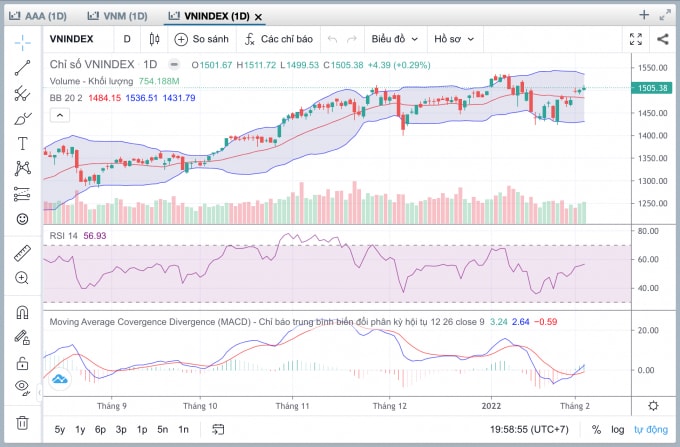The height and width of the screenshot is (447, 680).
Task: Hide all drawings with eye icon
Action: (x=23, y=387)
